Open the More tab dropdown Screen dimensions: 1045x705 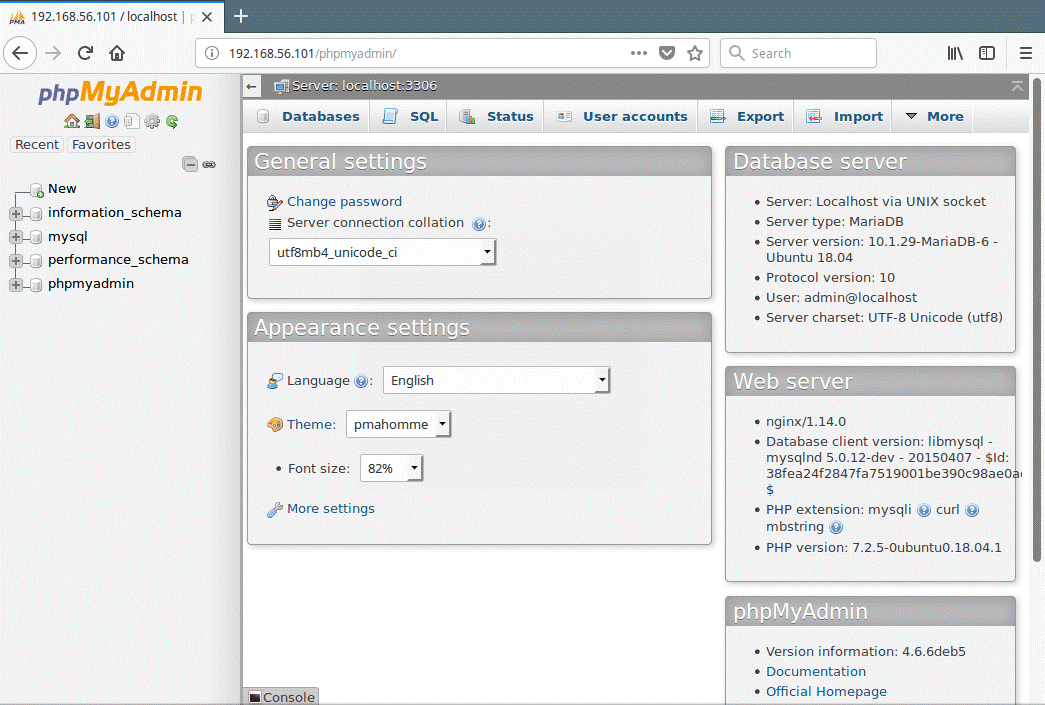click(934, 117)
